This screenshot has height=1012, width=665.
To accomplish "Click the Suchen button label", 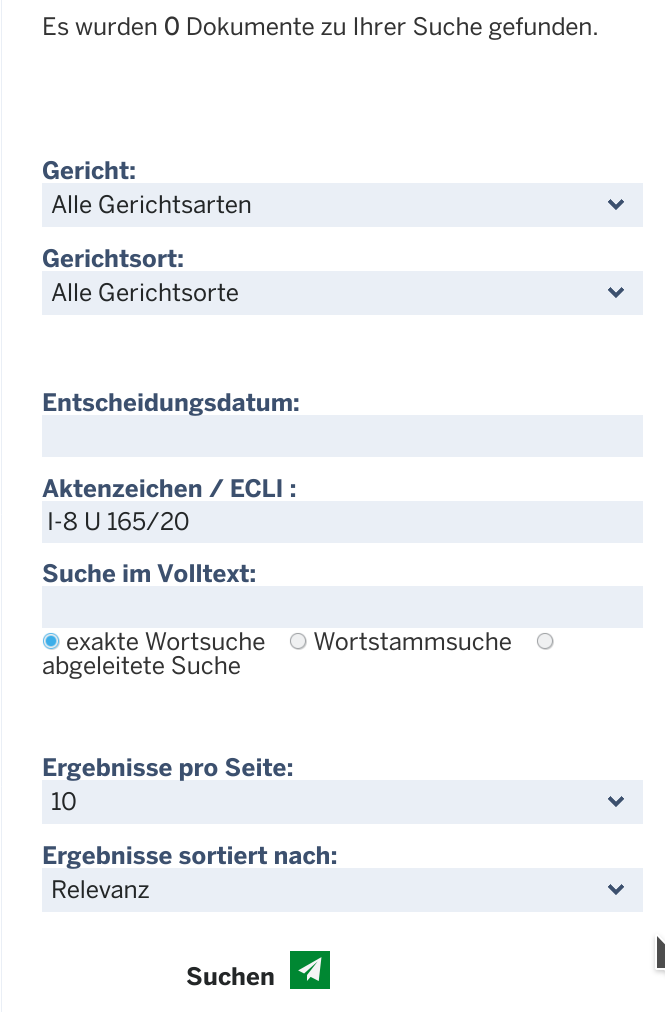I will (x=230, y=977).
